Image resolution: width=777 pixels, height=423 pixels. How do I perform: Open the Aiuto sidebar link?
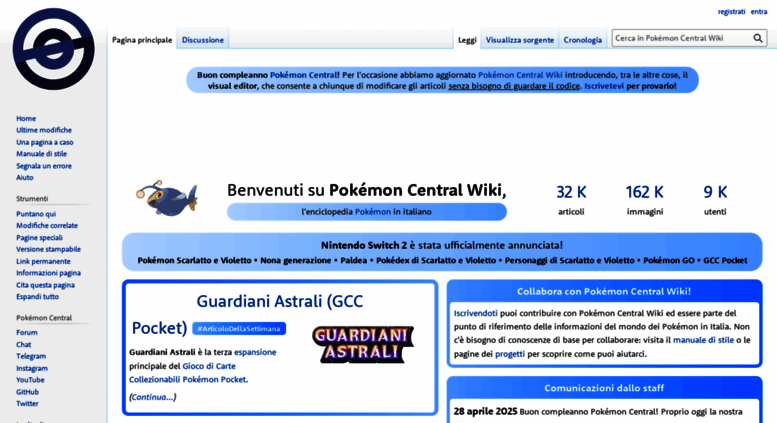point(25,177)
